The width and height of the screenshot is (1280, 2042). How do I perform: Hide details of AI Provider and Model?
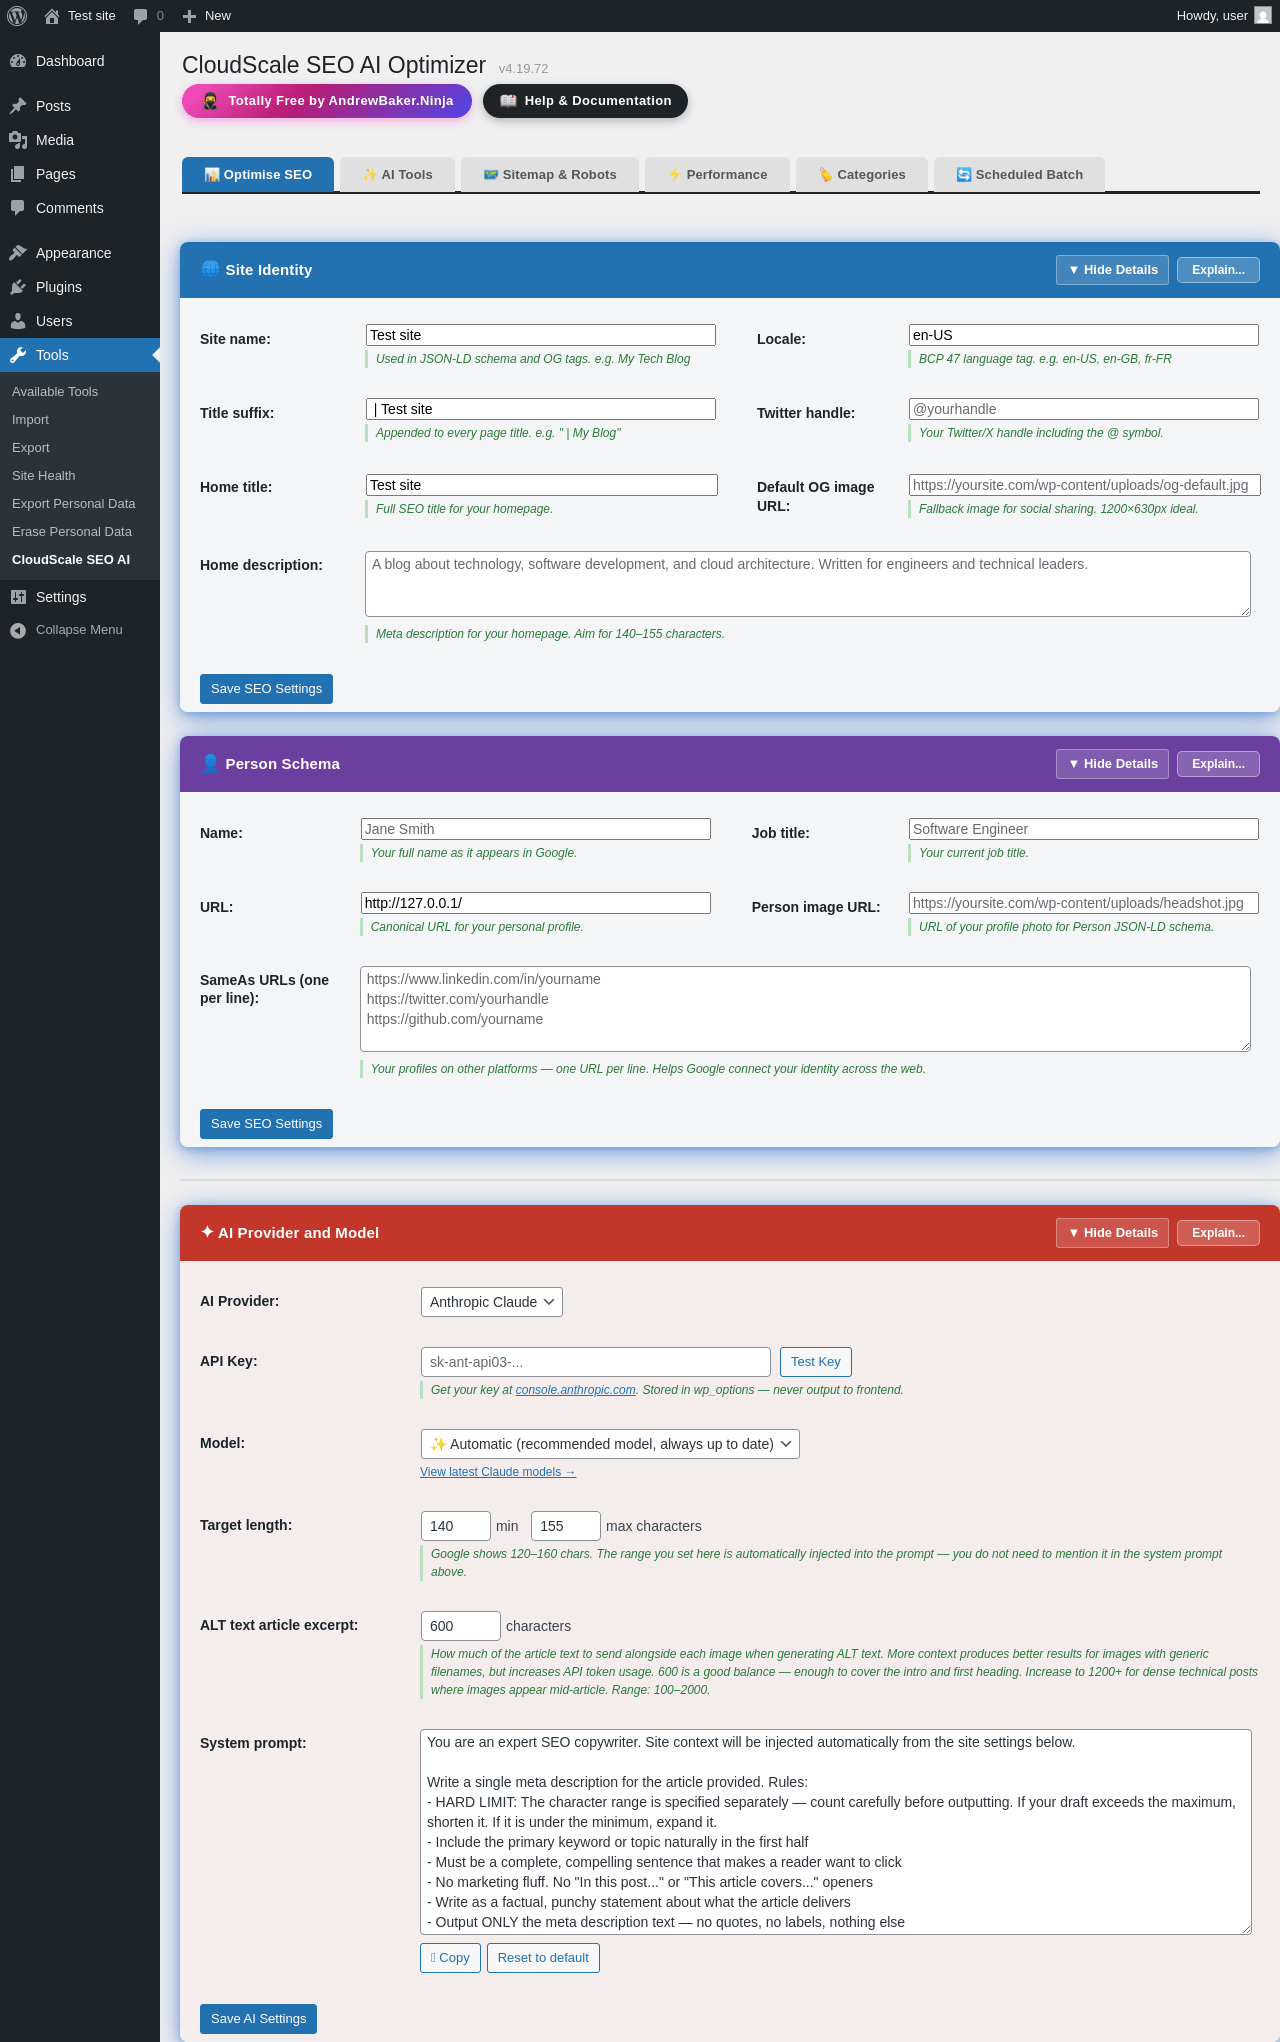coord(1112,1233)
